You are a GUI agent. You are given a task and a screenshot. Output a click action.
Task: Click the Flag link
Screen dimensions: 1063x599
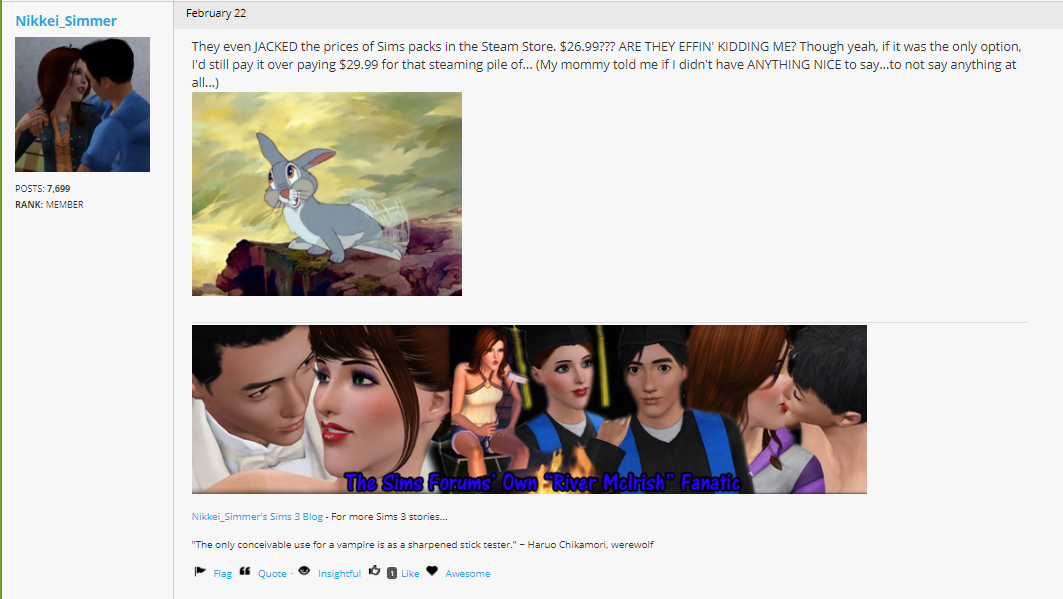pyautogui.click(x=222, y=573)
